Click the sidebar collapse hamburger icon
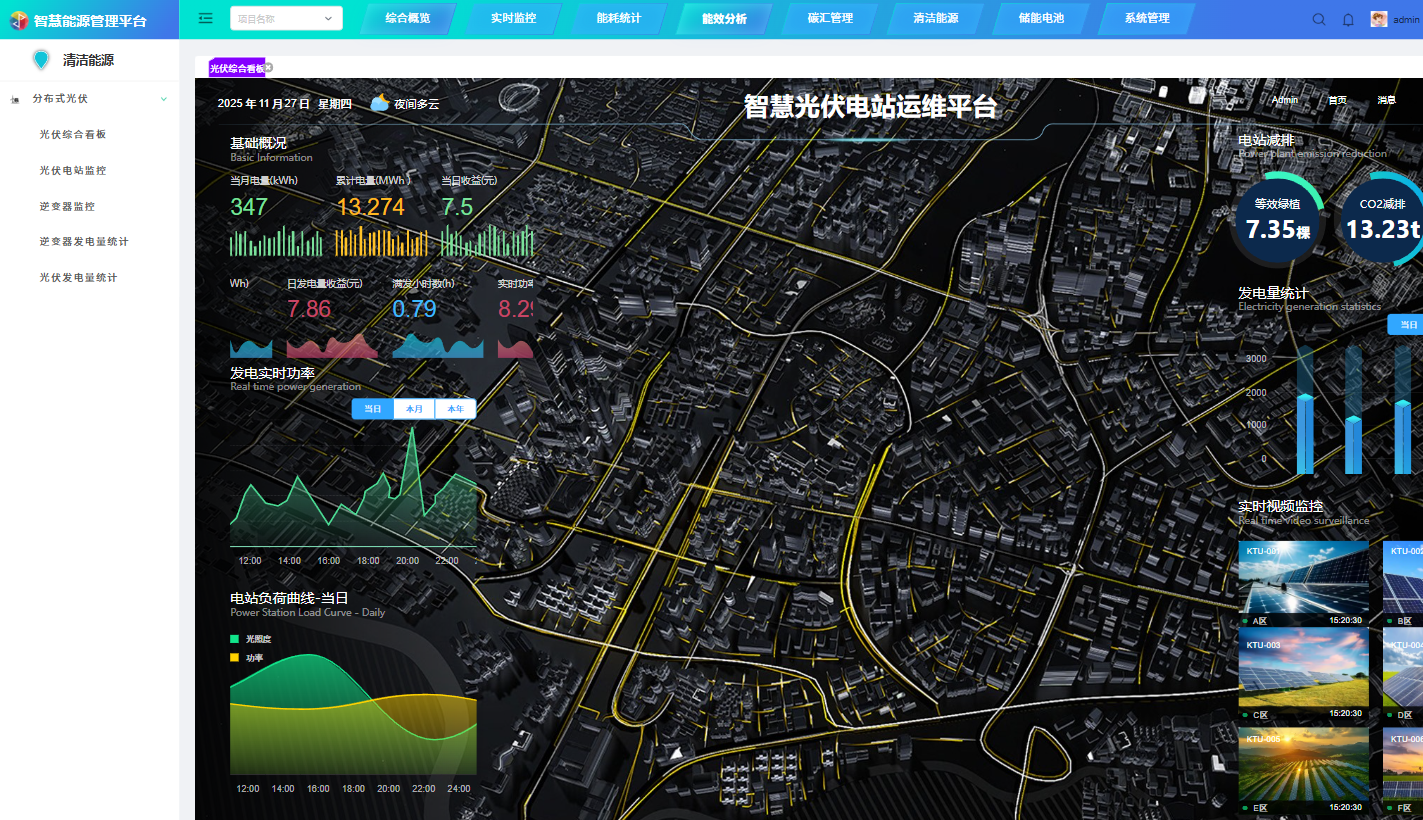Image resolution: width=1423 pixels, height=820 pixels. pyautogui.click(x=205, y=18)
